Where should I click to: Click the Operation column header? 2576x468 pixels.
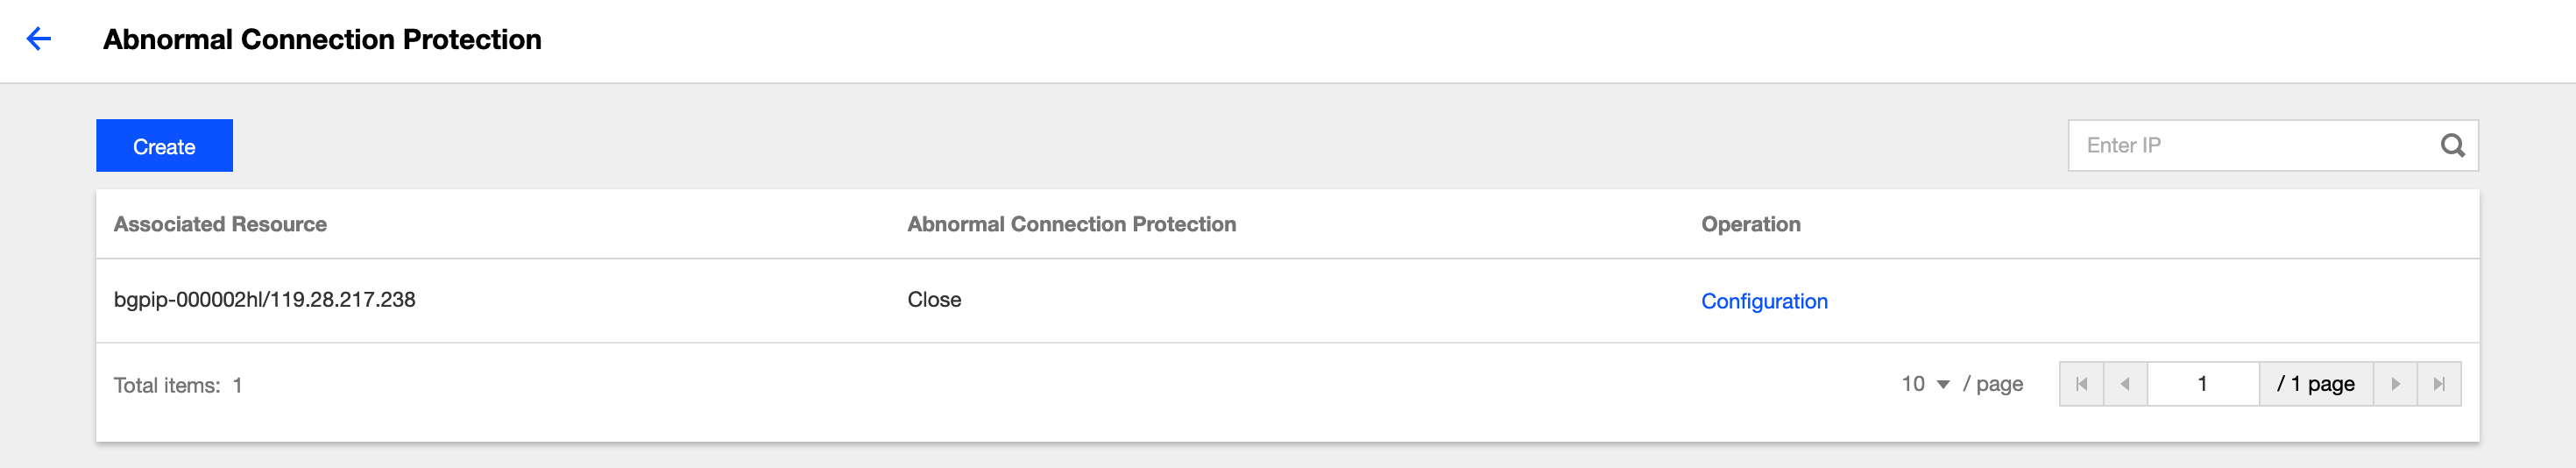pyautogui.click(x=1750, y=224)
